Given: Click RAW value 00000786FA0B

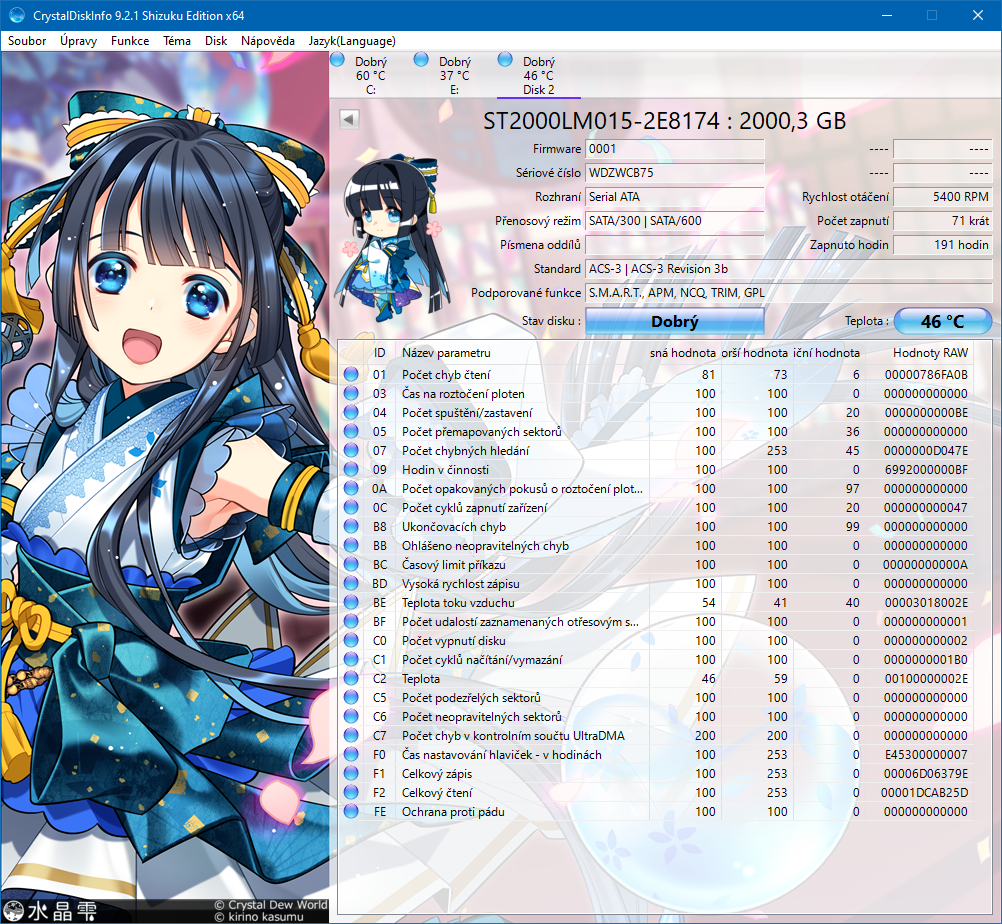Looking at the screenshot, I should click(x=926, y=374).
